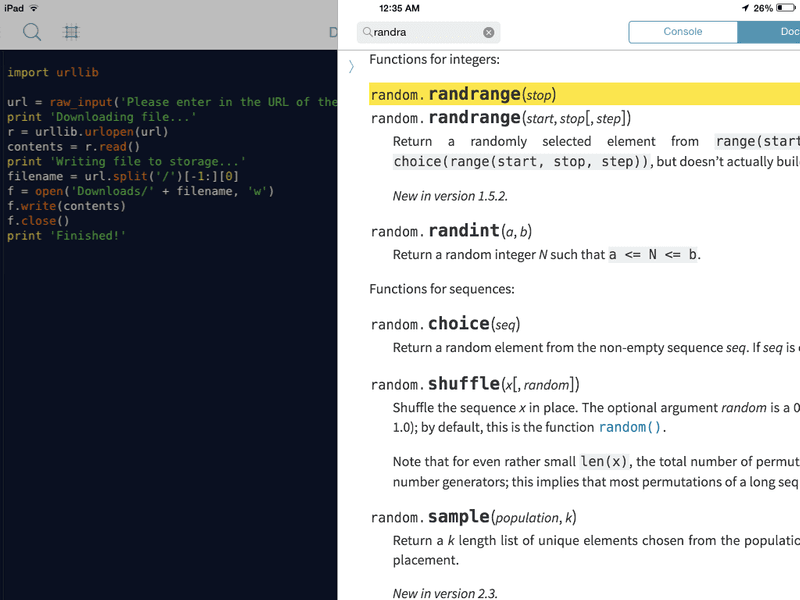The height and width of the screenshot is (600, 800).
Task: Select the random.randint(a, b) entry
Action: (x=451, y=231)
